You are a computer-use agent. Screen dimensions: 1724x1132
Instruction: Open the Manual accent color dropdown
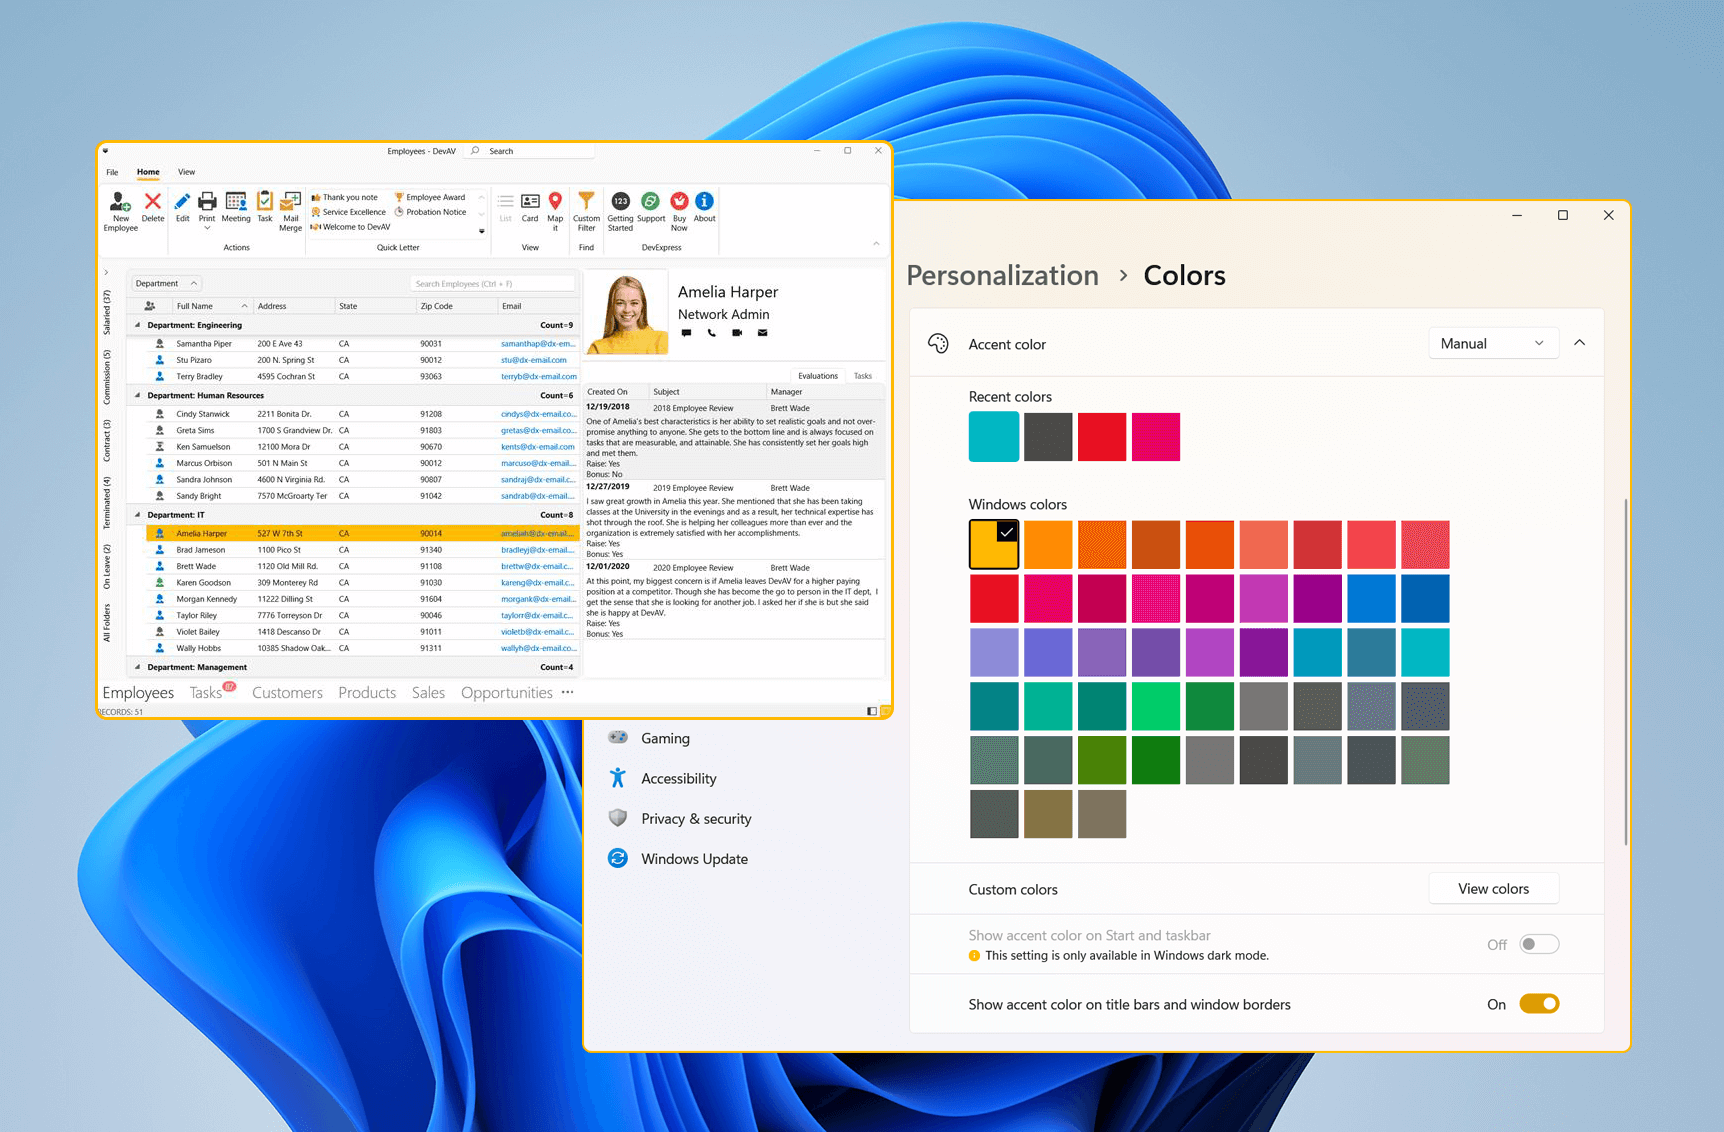tap(1493, 343)
